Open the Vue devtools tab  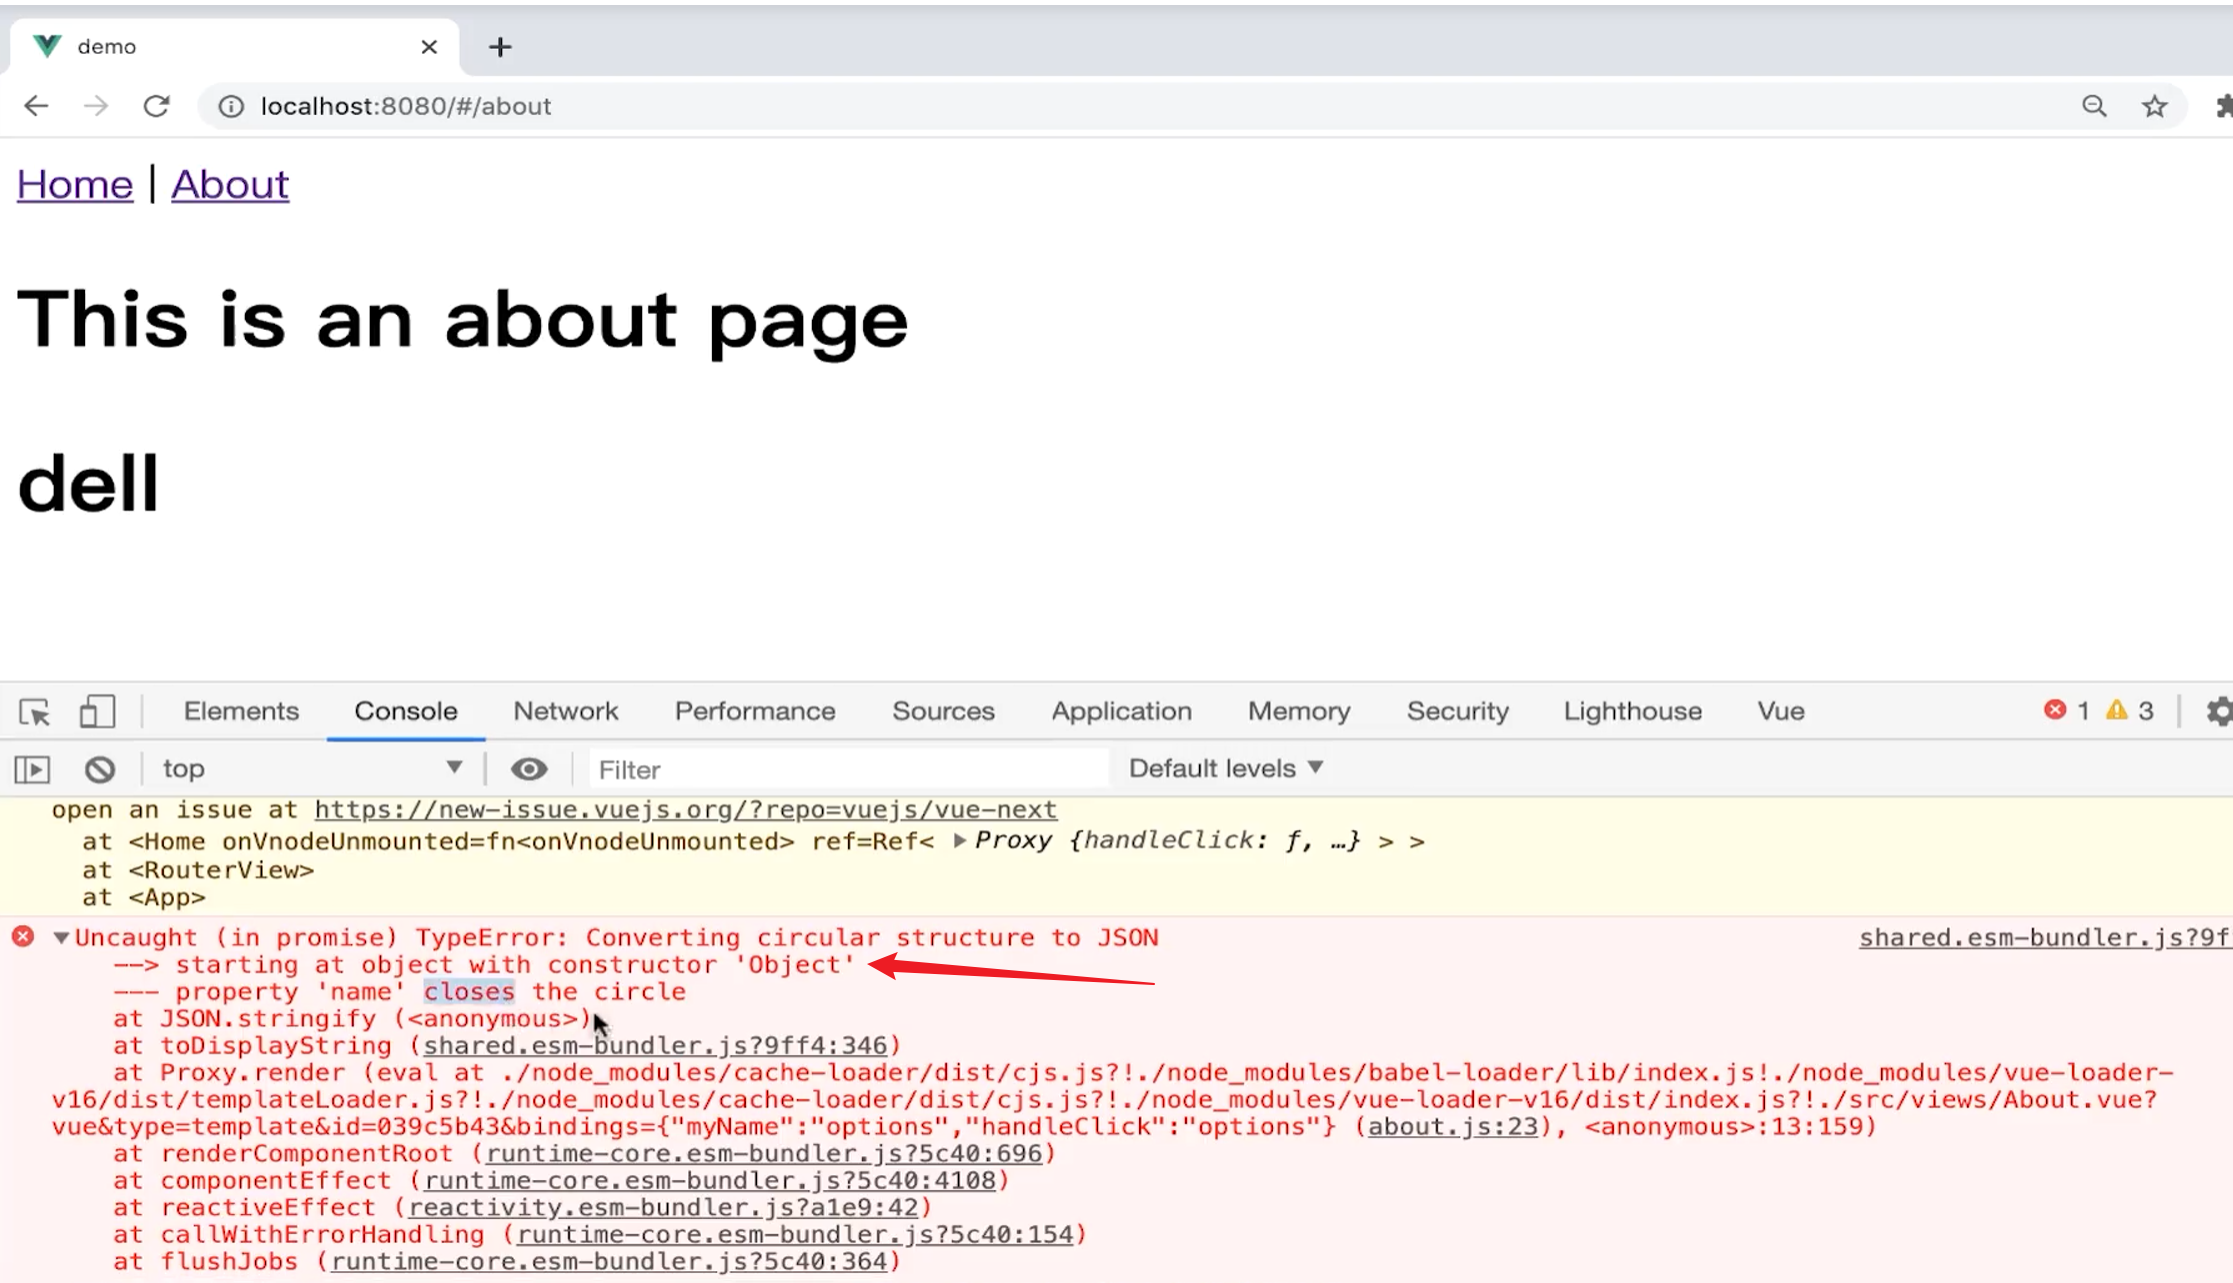point(1780,711)
